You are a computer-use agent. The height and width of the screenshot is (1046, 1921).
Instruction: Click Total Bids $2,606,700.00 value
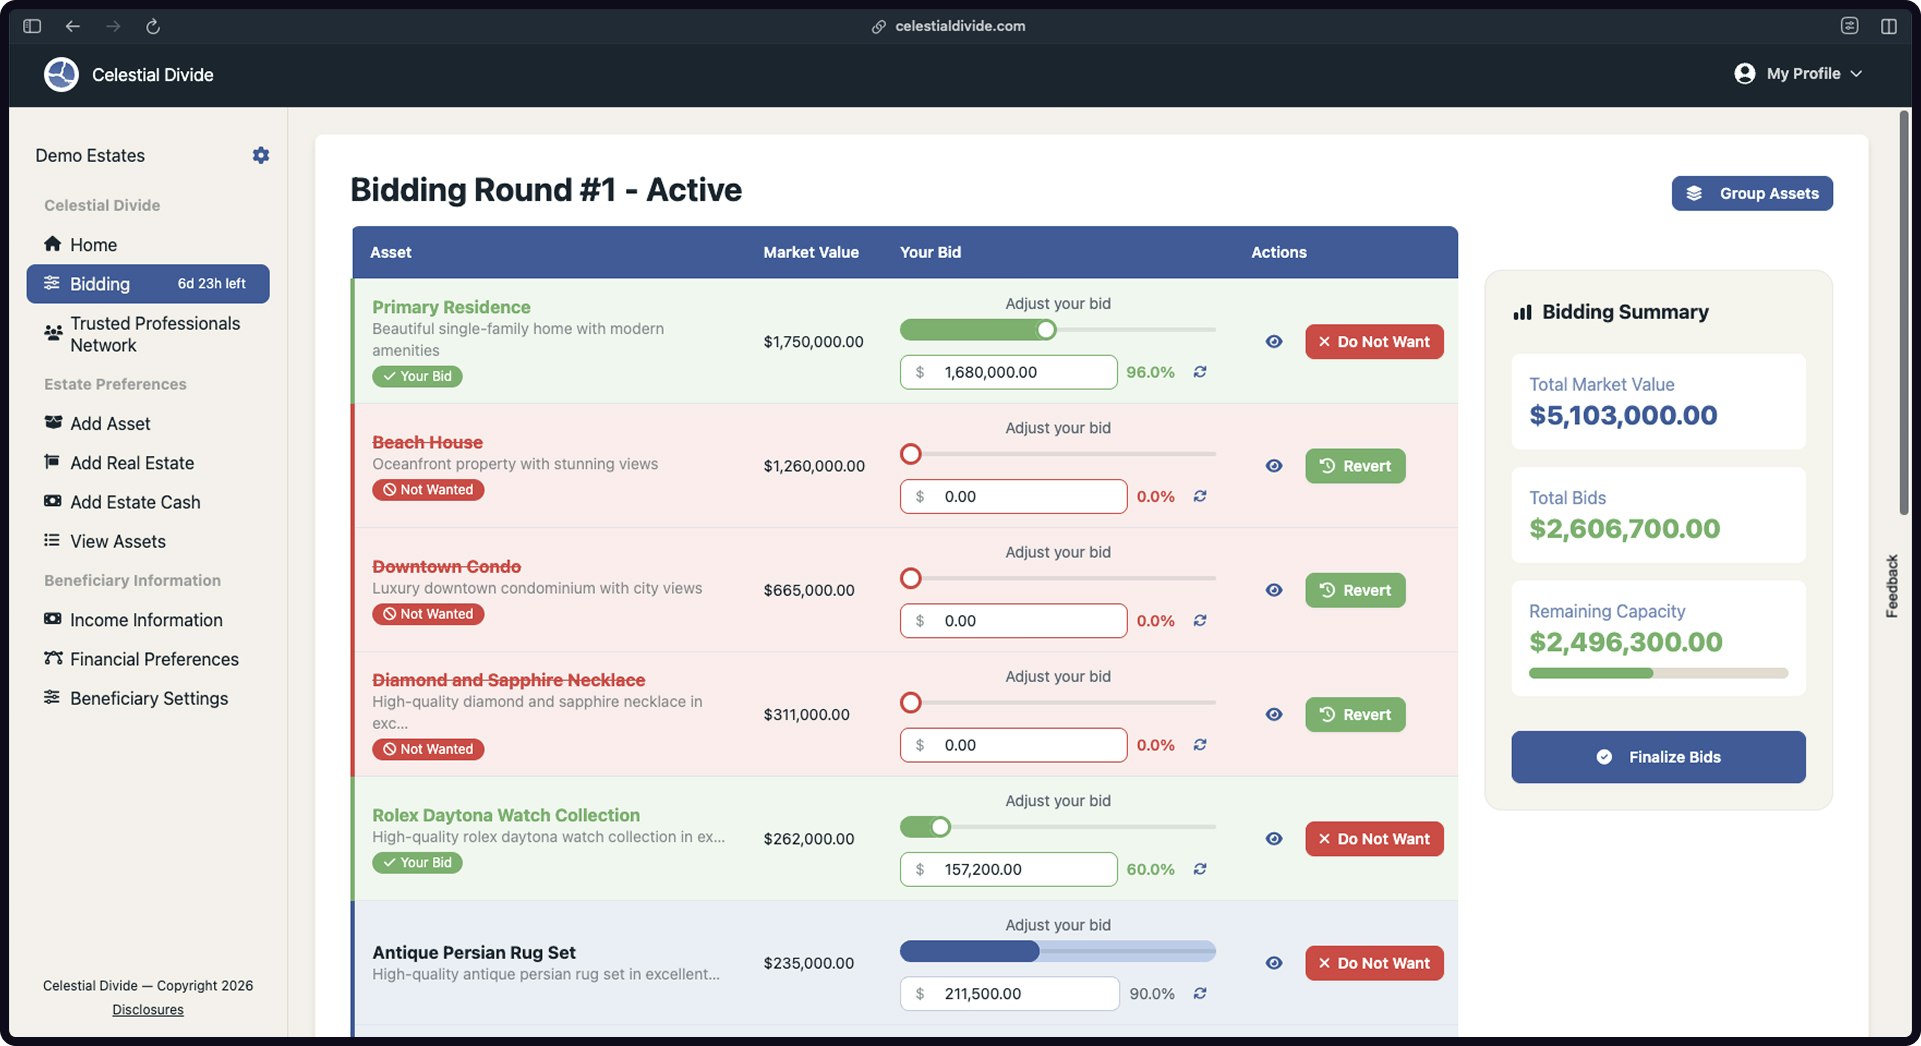[x=1624, y=529]
